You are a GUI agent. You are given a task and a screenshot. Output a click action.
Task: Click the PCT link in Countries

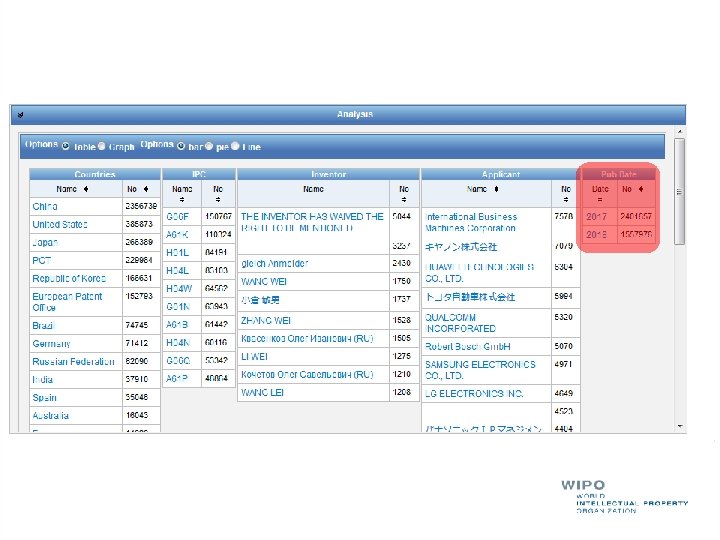(42, 260)
